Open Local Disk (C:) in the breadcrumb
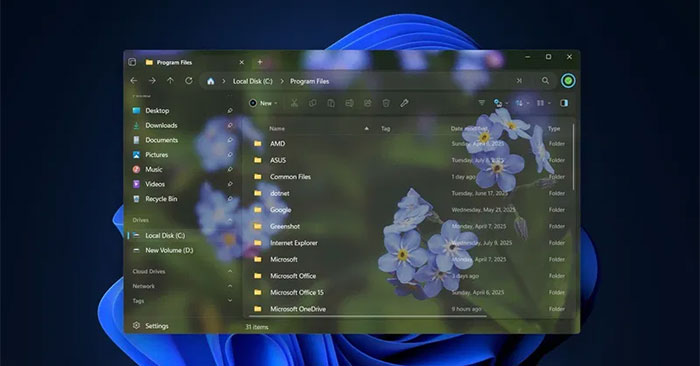 click(253, 81)
